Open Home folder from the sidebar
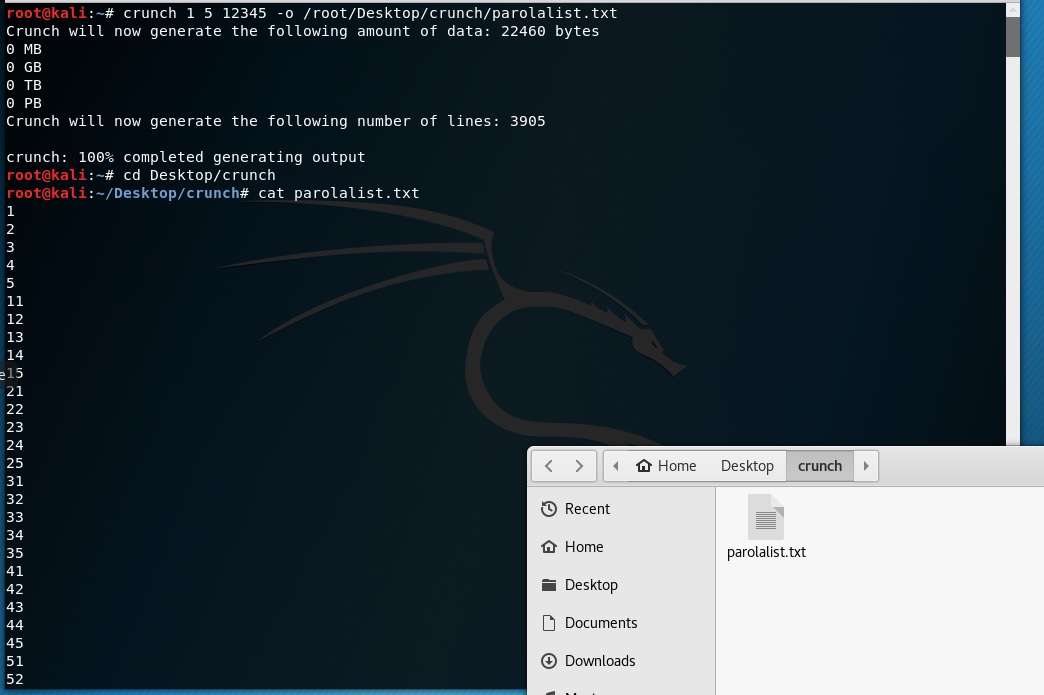This screenshot has width=1044, height=695. point(583,547)
